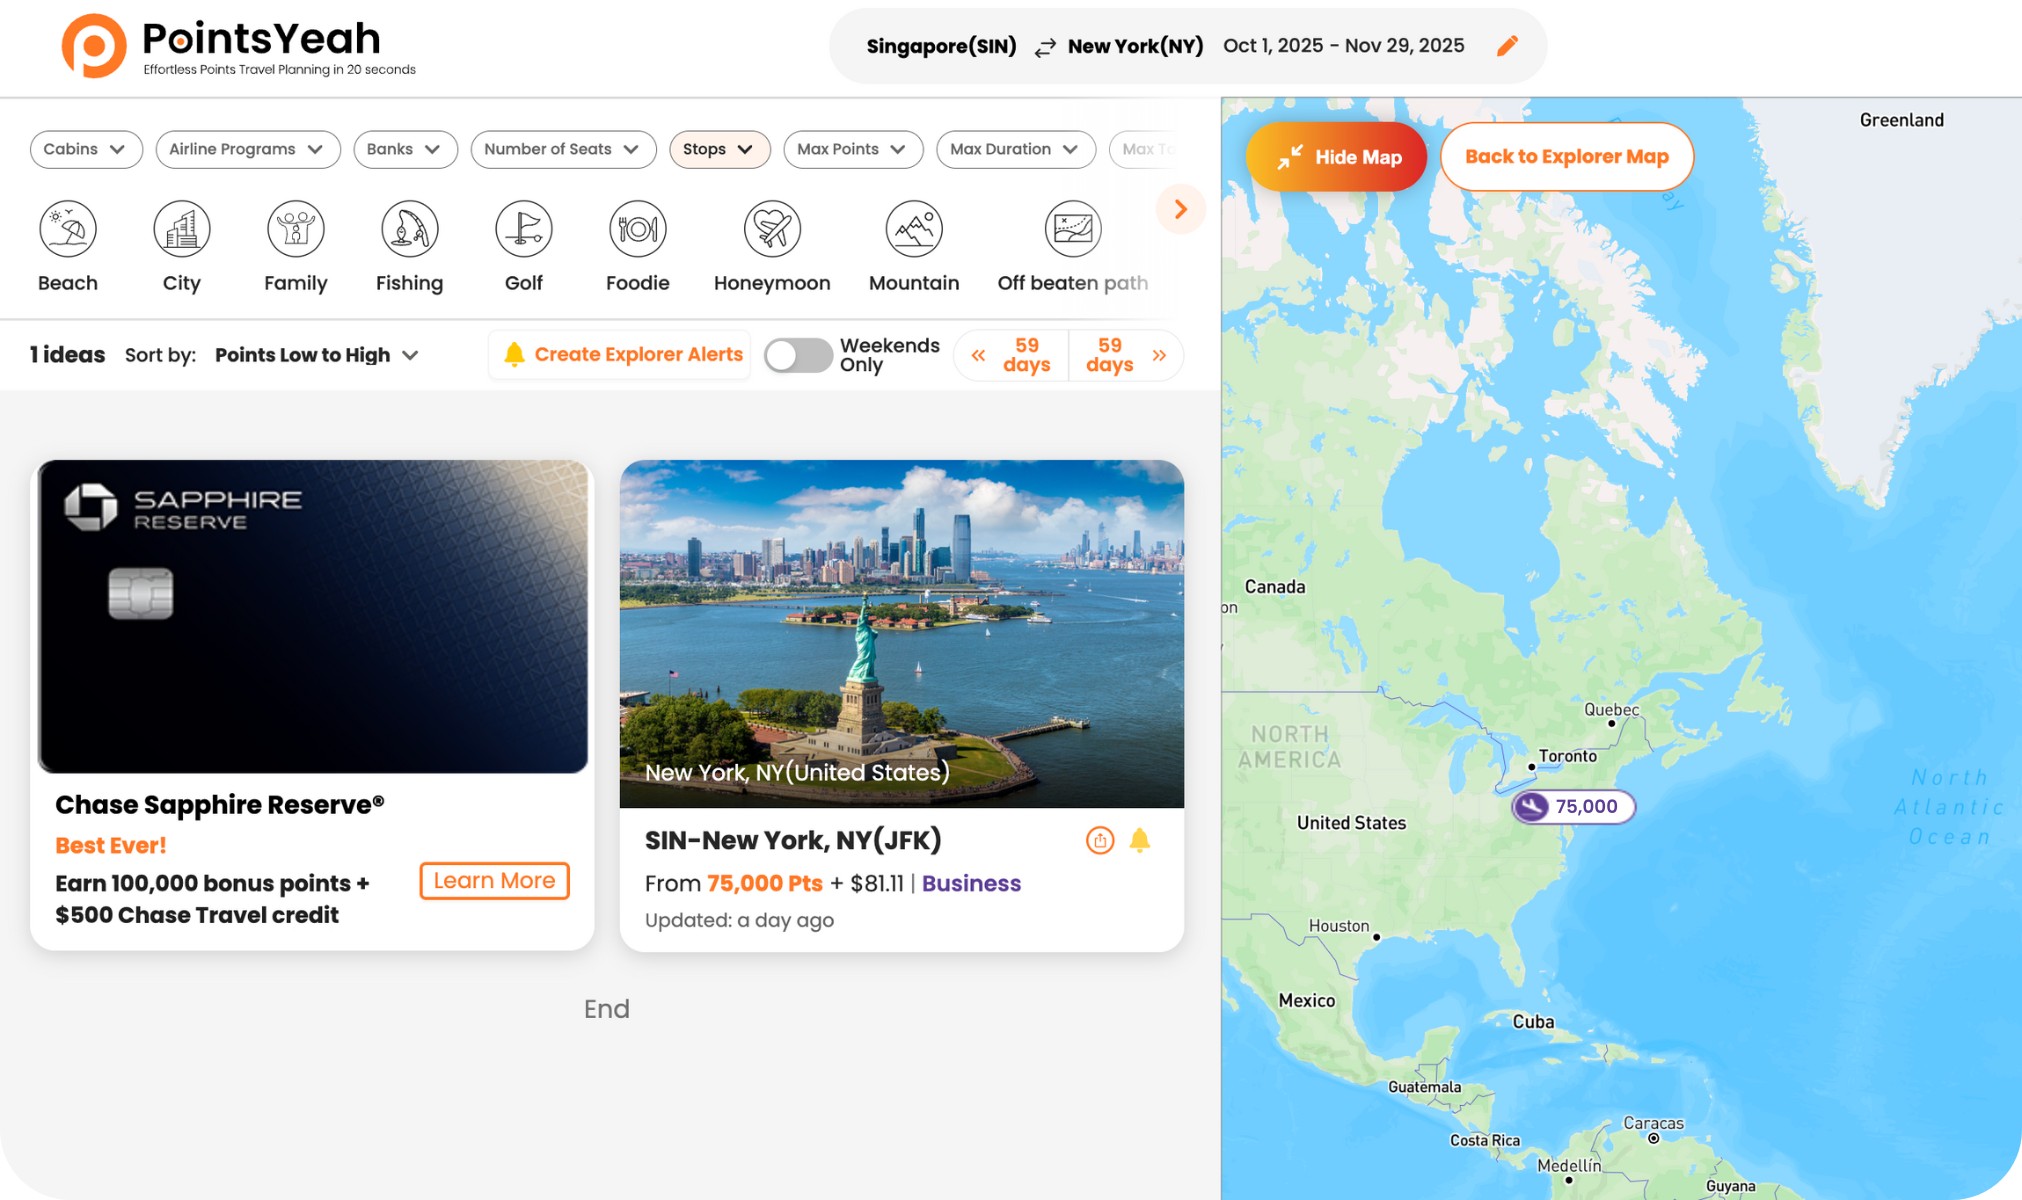Click the Best Ever! text
This screenshot has width=2022, height=1200.
click(x=111, y=846)
